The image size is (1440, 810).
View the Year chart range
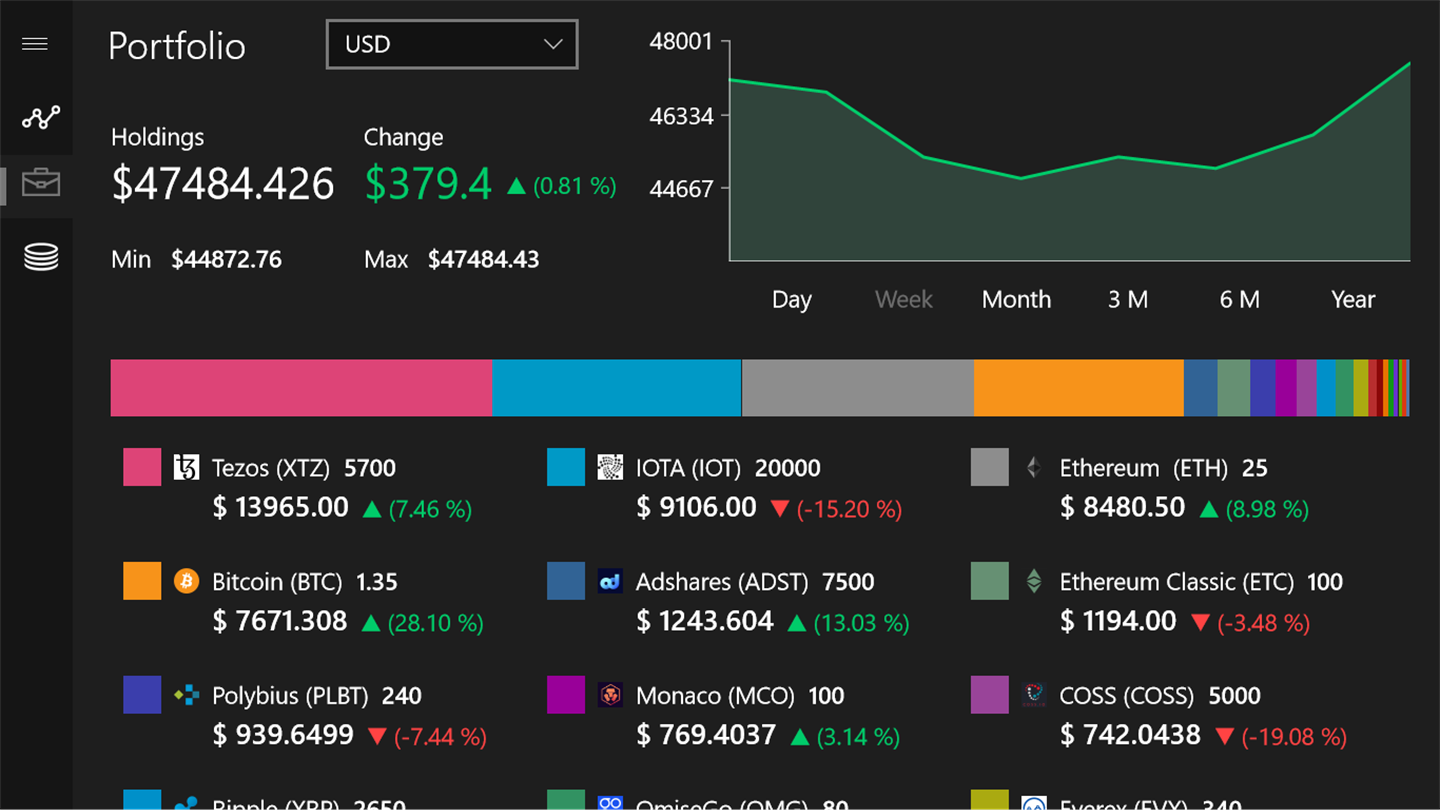pos(1353,299)
